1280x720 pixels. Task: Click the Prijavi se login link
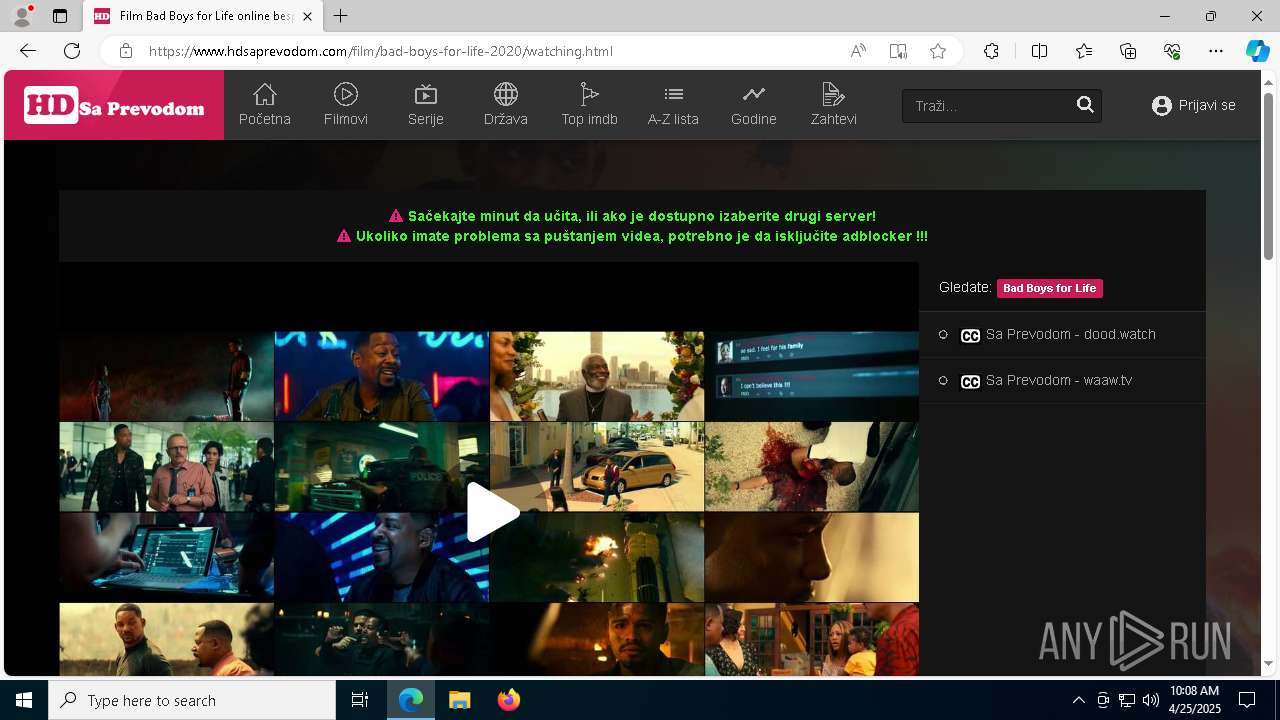pyautogui.click(x=1194, y=105)
